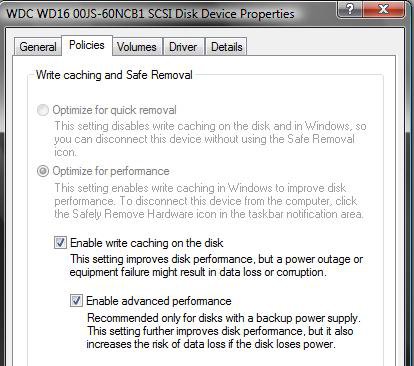Click the Safely Remove Hardware description paragraph

tap(209, 201)
